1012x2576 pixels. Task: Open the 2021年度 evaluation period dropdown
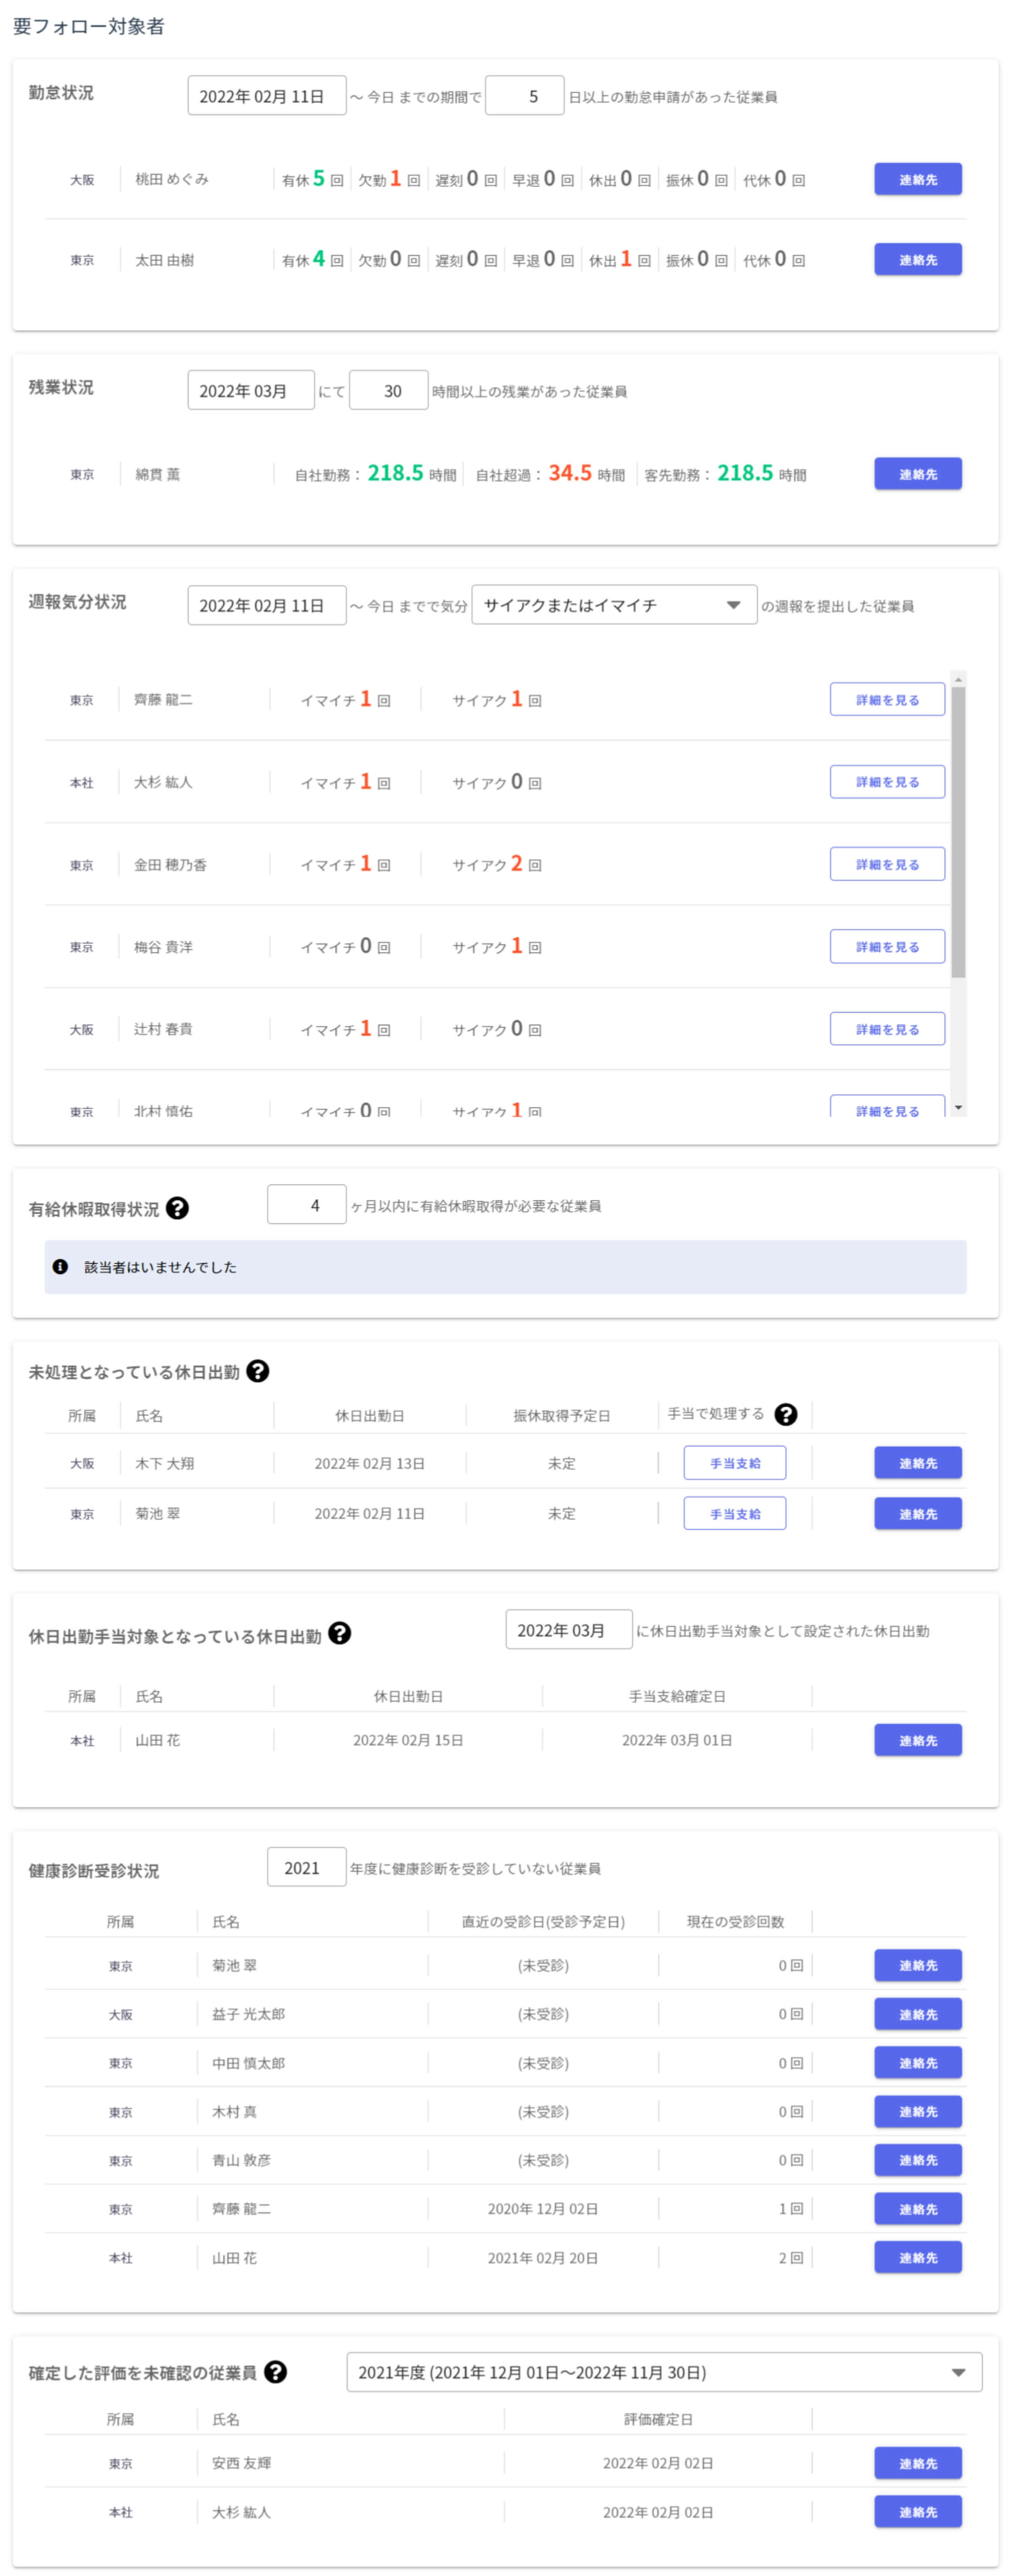pyautogui.click(x=664, y=2372)
